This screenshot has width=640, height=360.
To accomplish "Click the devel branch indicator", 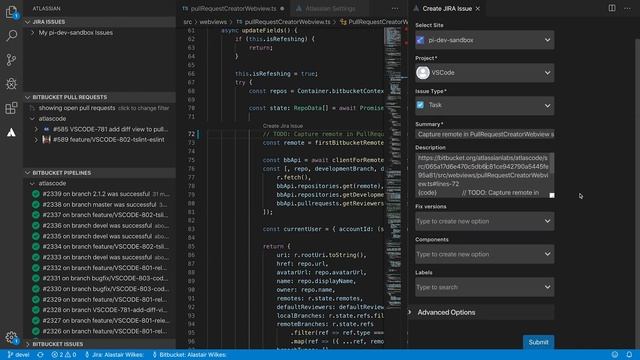I will point(18,355).
